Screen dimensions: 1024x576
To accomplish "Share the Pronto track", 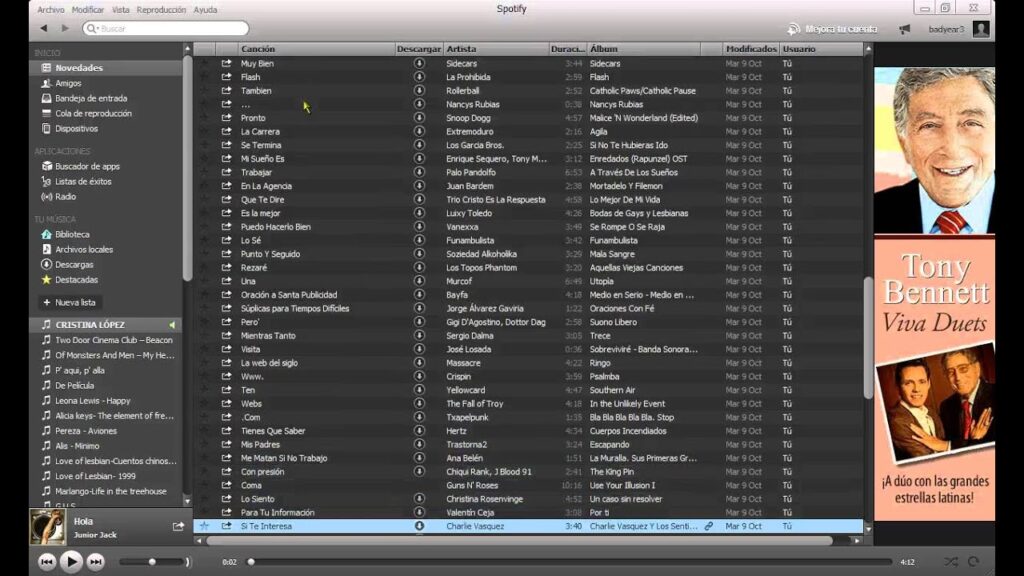I will 226,118.
